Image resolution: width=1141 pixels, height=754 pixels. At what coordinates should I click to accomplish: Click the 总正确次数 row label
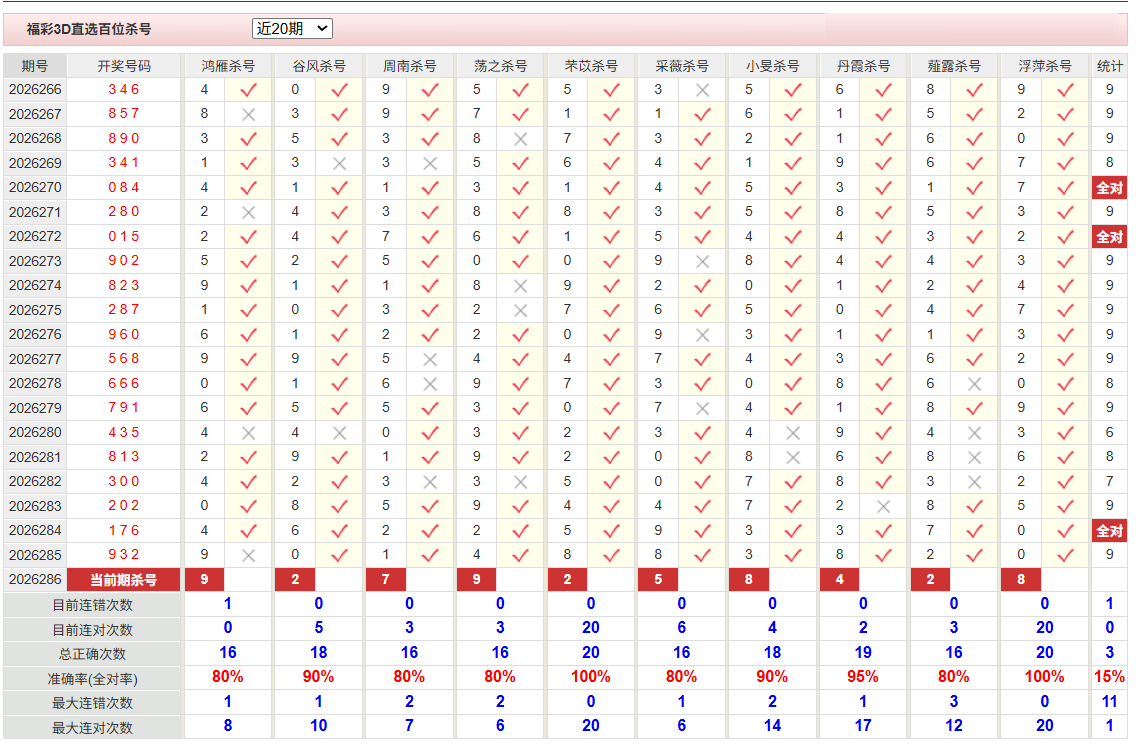(92, 654)
